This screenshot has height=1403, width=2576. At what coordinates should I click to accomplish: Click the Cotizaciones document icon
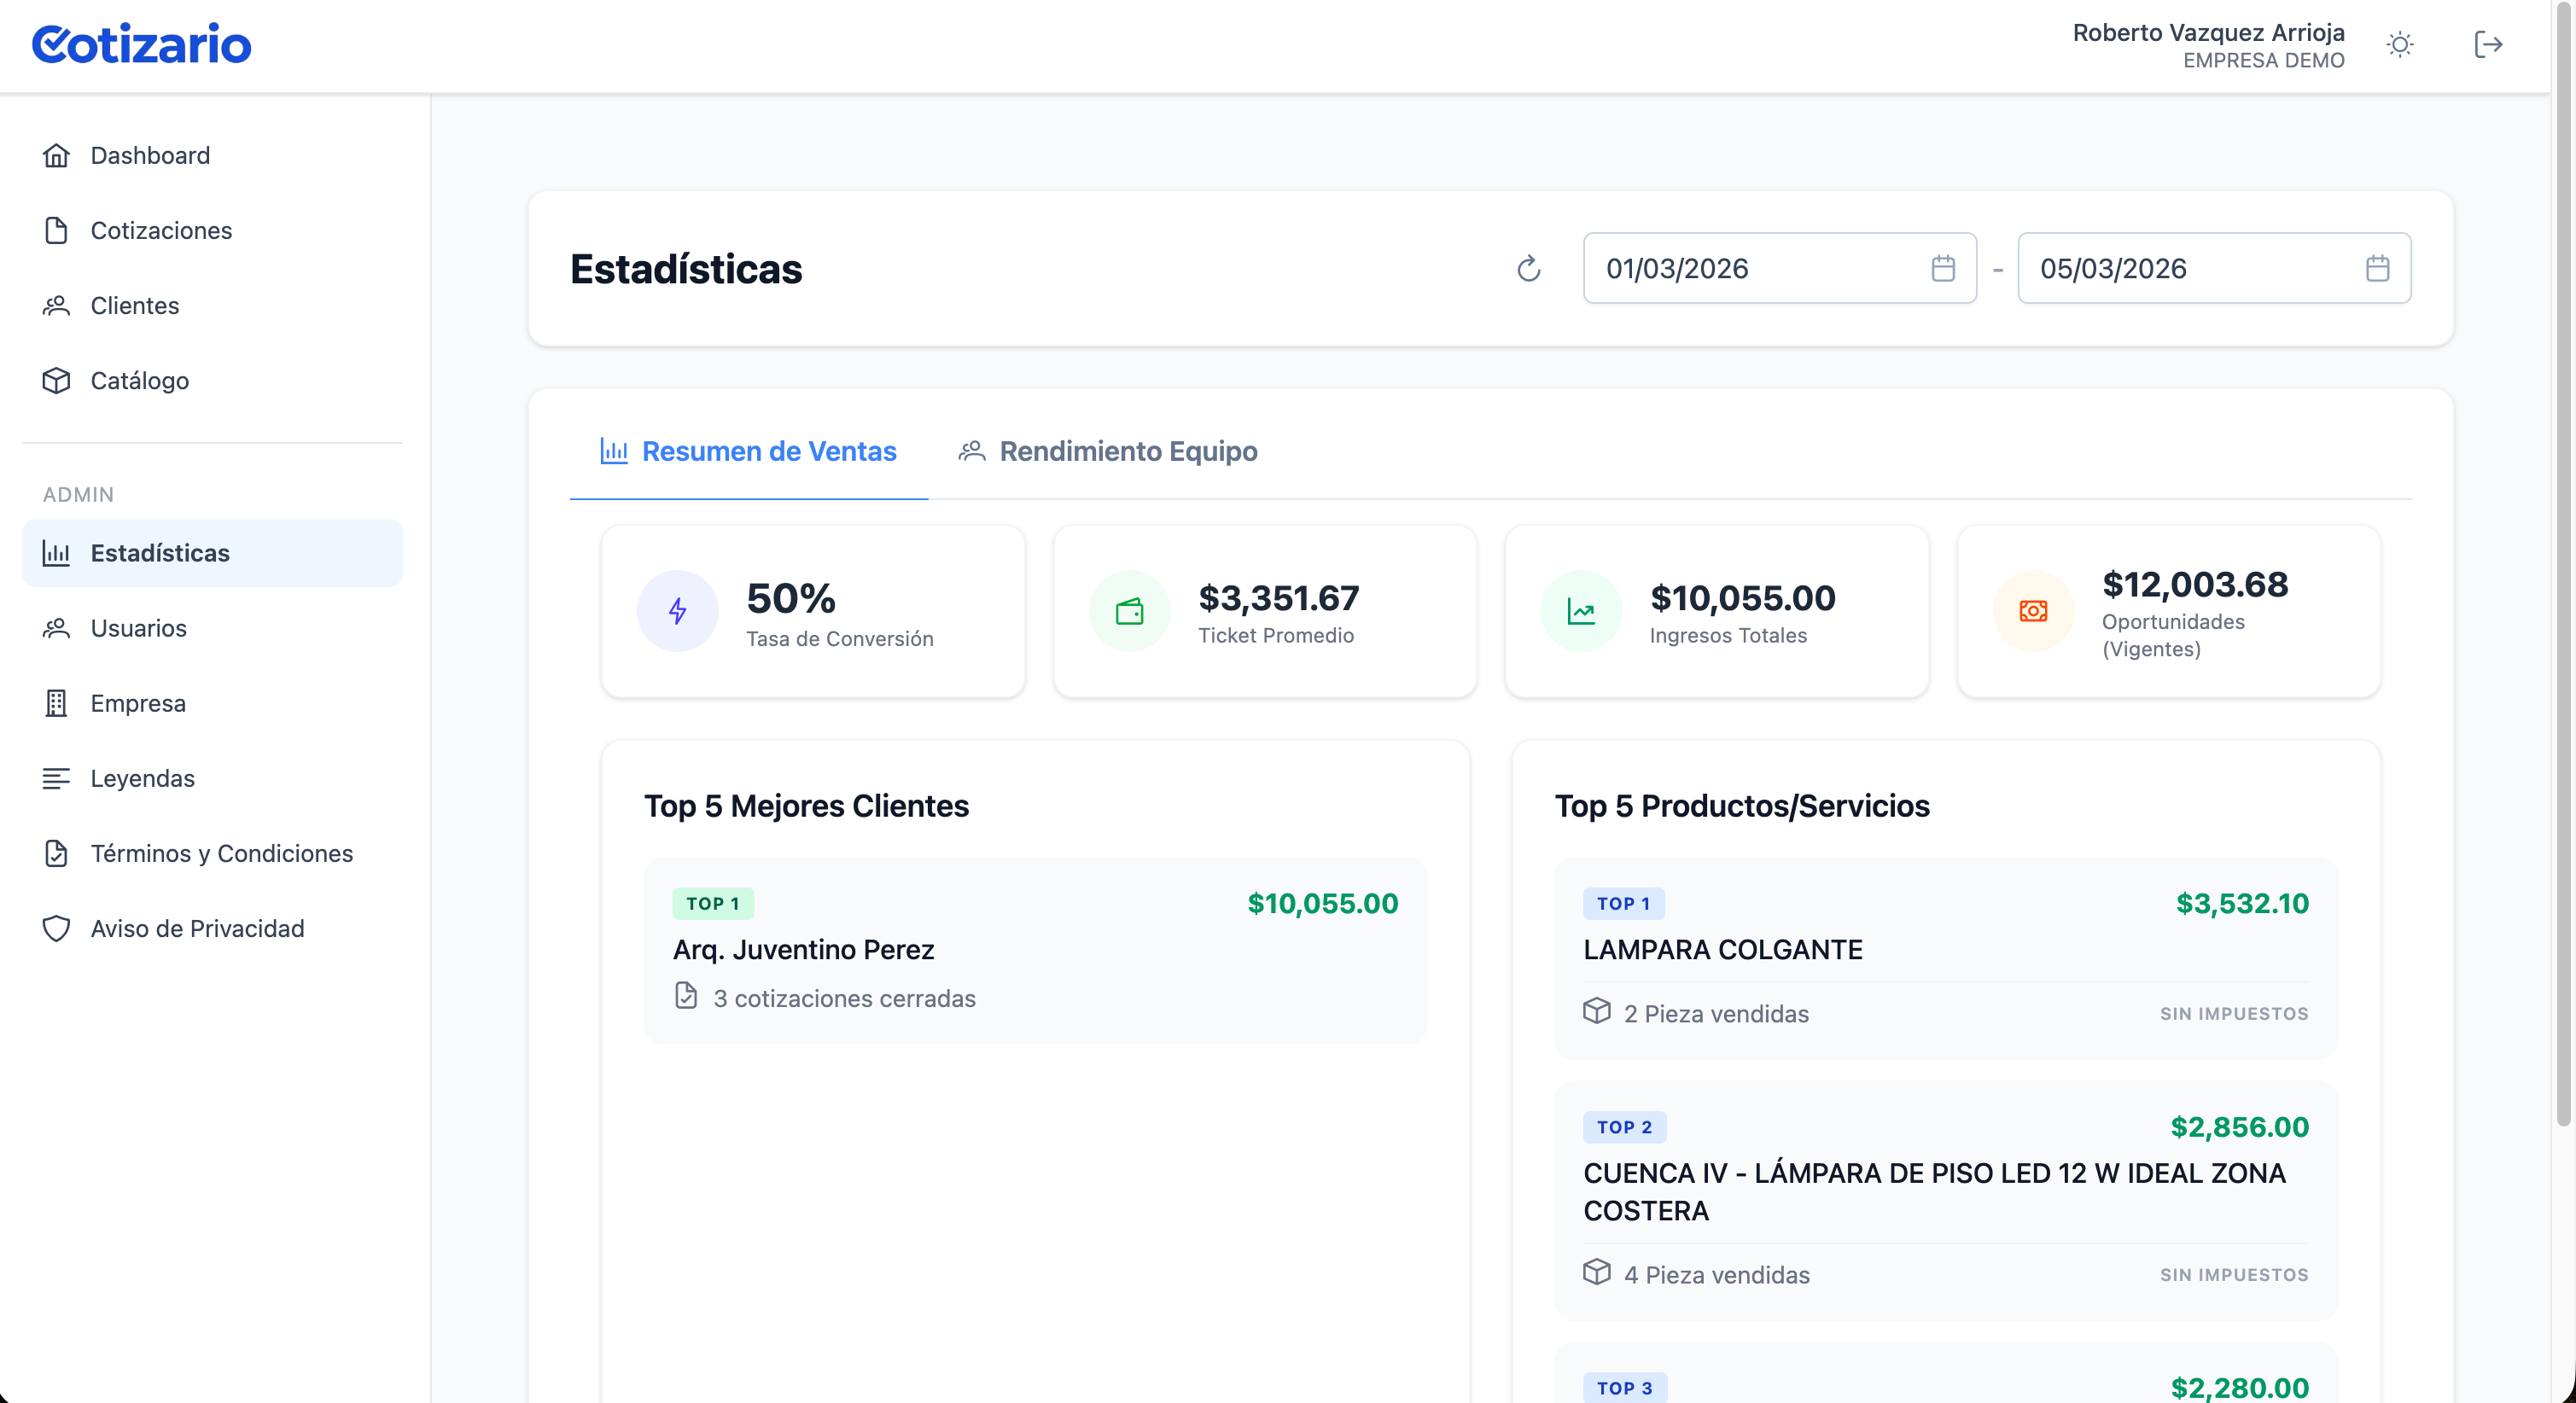coord(56,230)
